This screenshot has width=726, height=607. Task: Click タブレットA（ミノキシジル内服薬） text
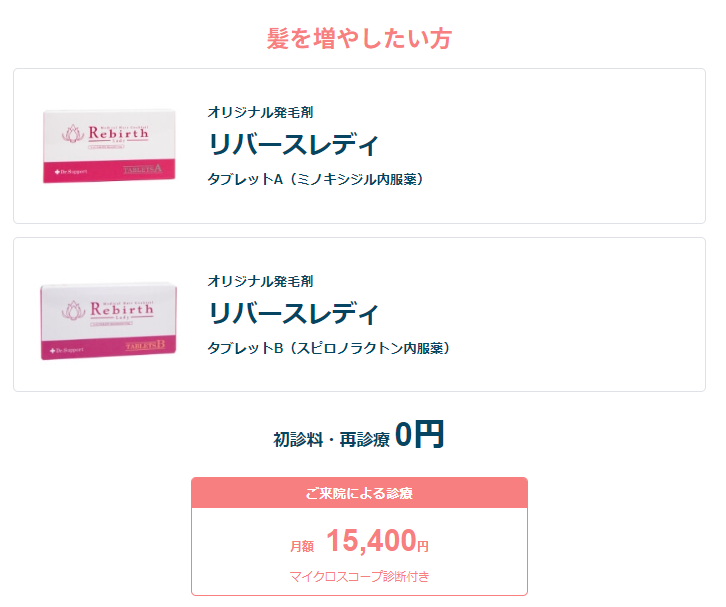coord(316,179)
